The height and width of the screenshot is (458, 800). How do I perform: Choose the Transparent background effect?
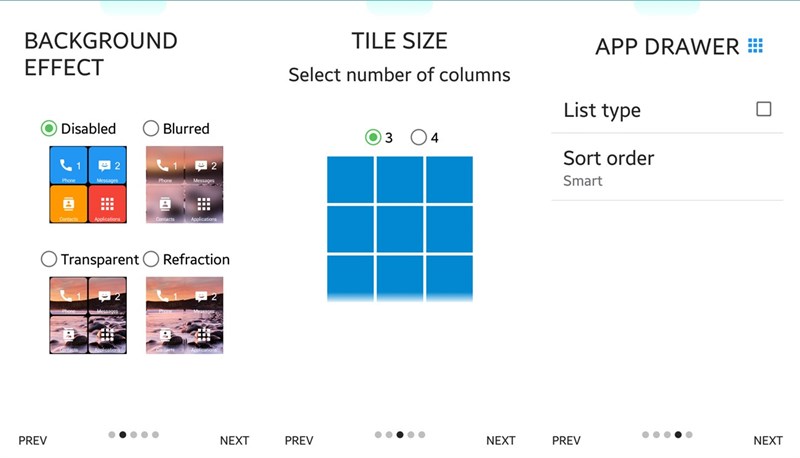coord(49,259)
